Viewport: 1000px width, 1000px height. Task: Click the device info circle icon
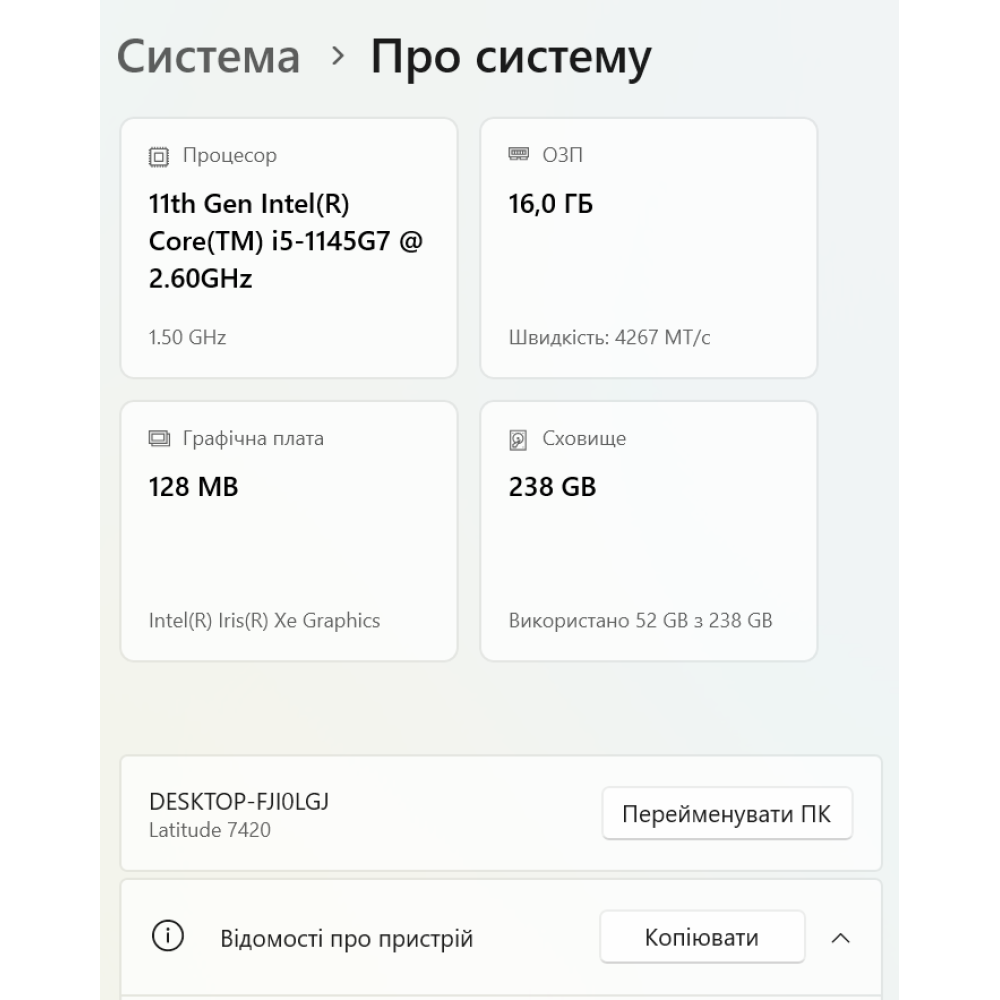167,937
